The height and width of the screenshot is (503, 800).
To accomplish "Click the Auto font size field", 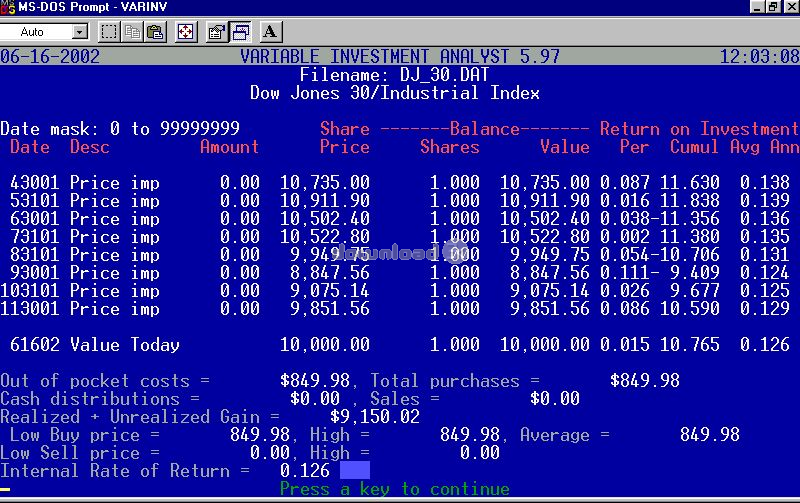I will (36, 32).
